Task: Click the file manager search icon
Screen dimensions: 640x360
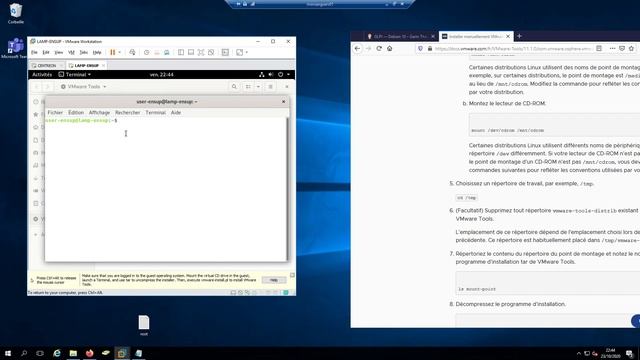Action: pyautogui.click(x=234, y=87)
